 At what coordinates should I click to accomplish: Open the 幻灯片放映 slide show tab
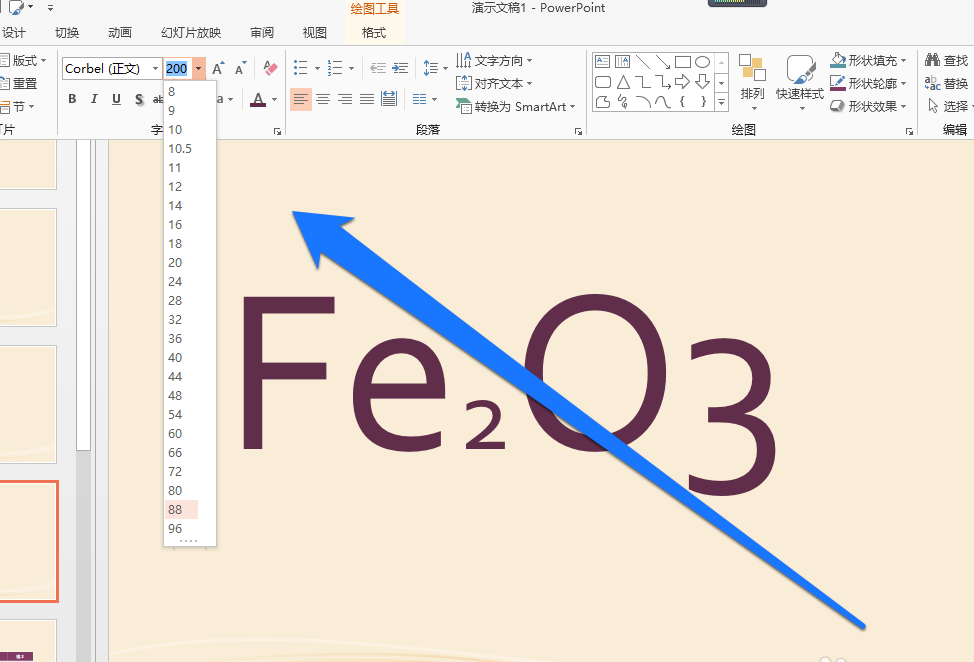(x=191, y=32)
